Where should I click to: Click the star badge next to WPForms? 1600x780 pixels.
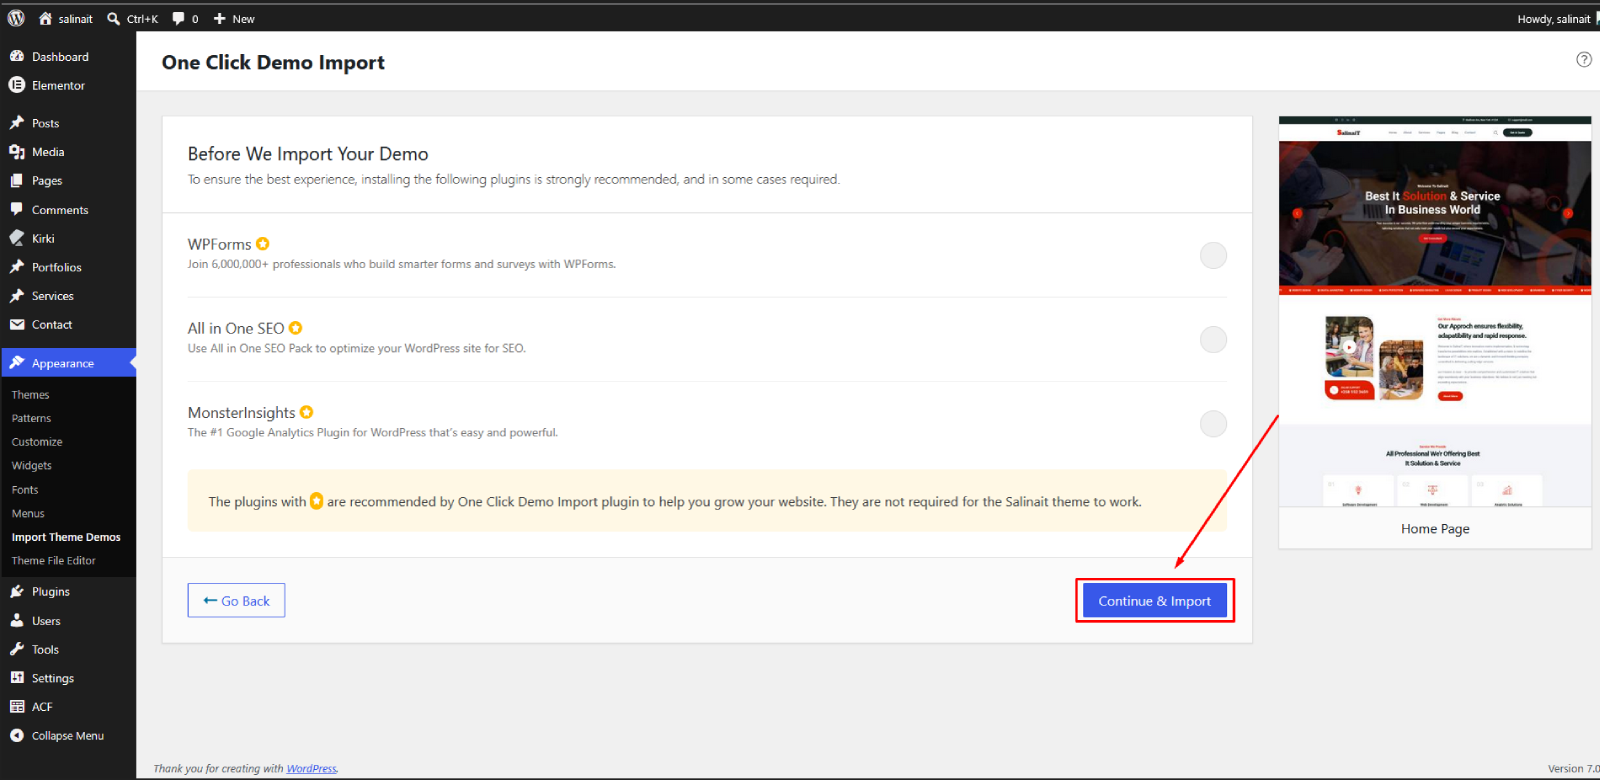coord(263,244)
